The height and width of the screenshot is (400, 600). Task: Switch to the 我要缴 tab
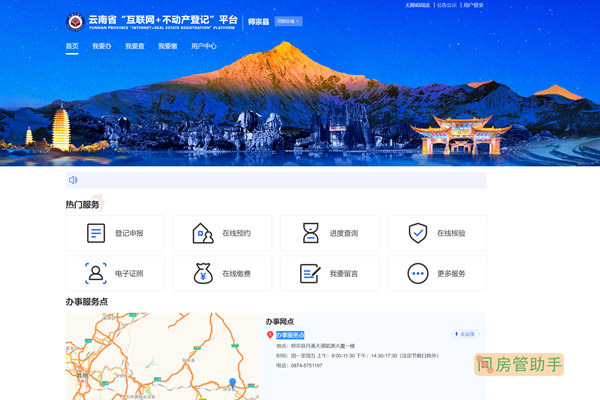[167, 46]
